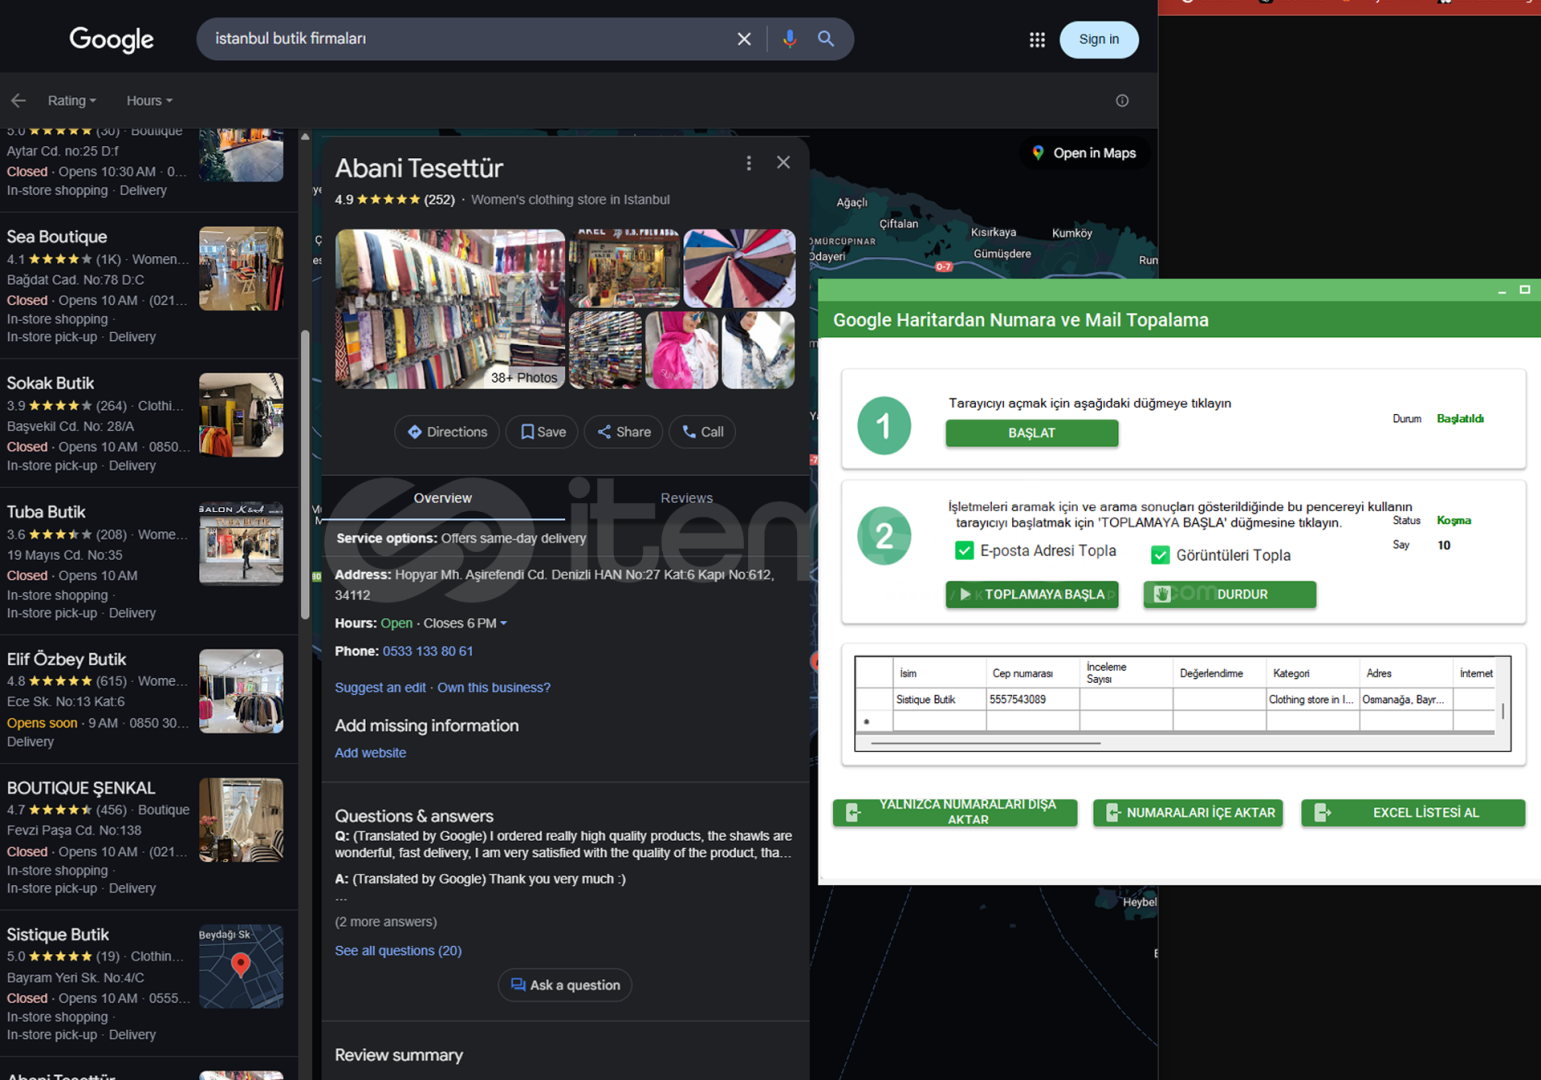Open the phone number 0533 133 80 61
Viewport: 1541px width, 1080px height.
click(428, 651)
